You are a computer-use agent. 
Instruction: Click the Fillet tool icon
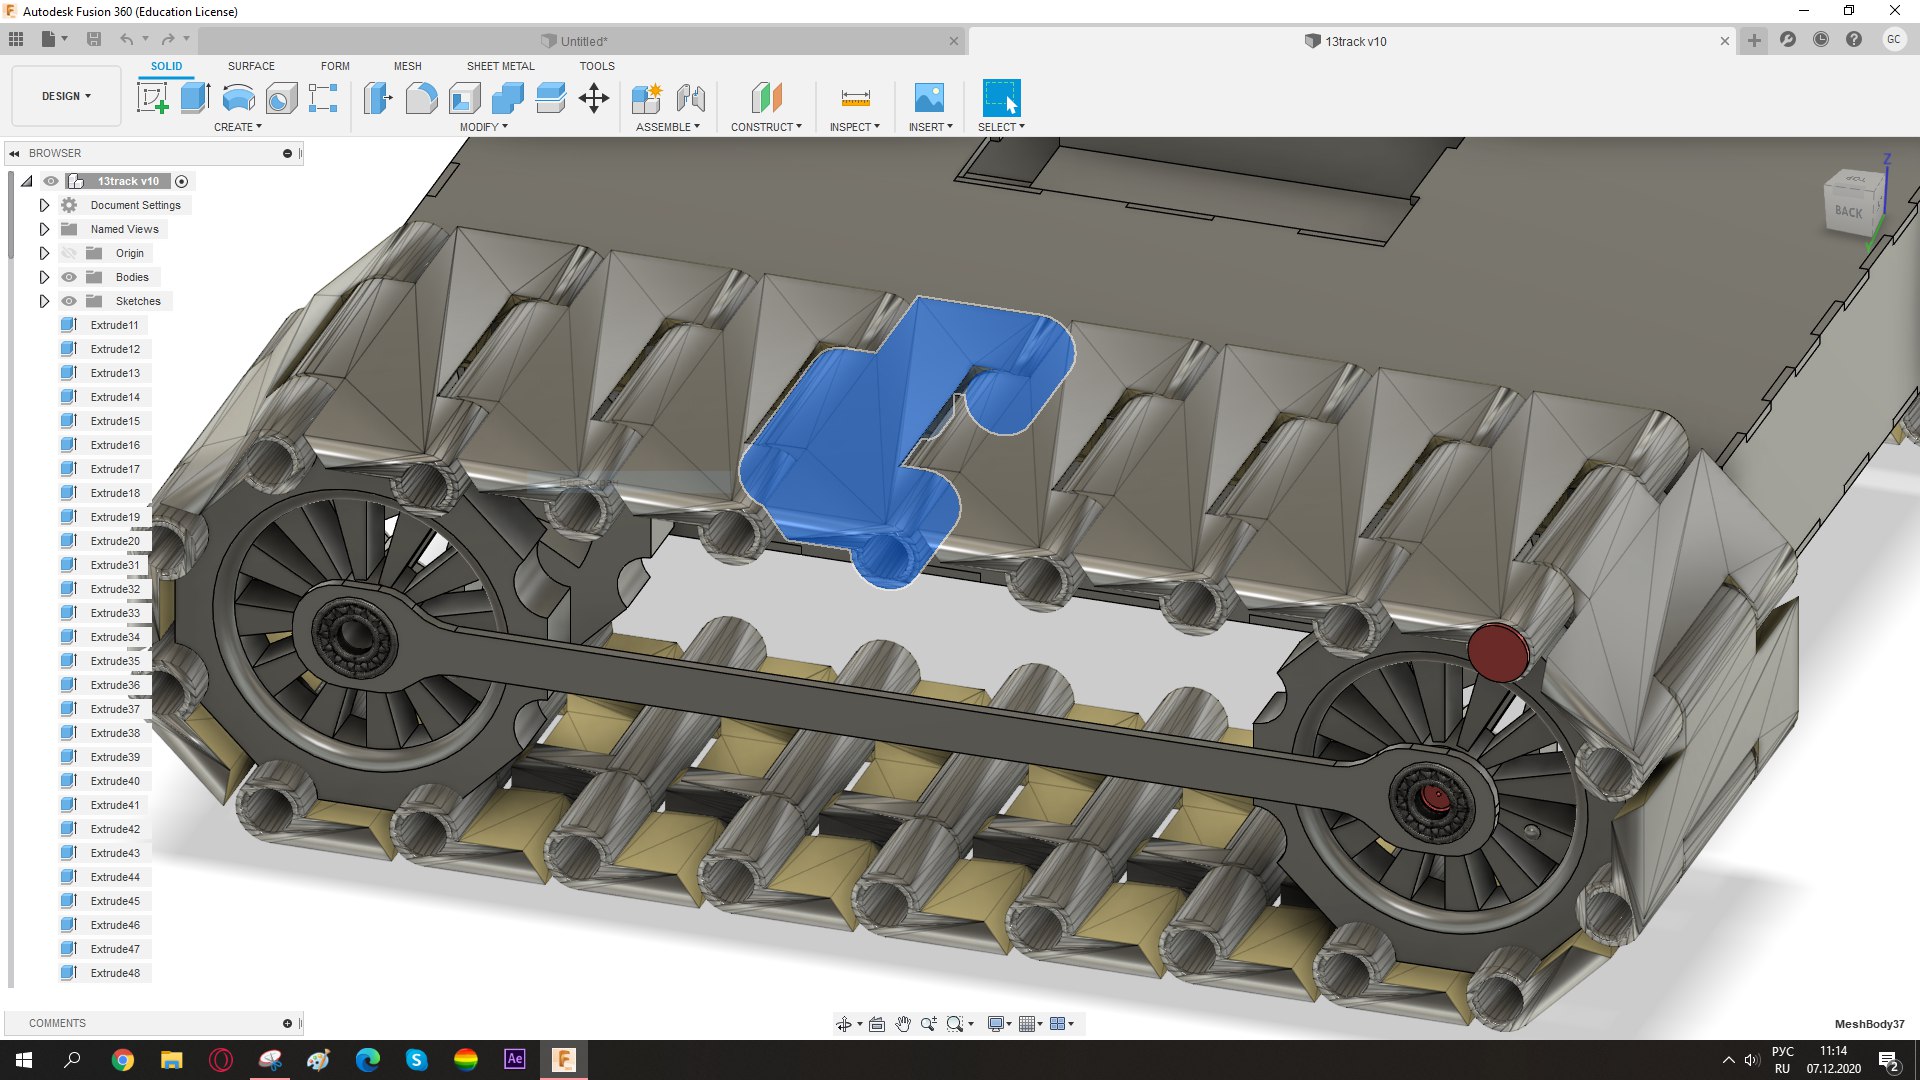click(421, 98)
